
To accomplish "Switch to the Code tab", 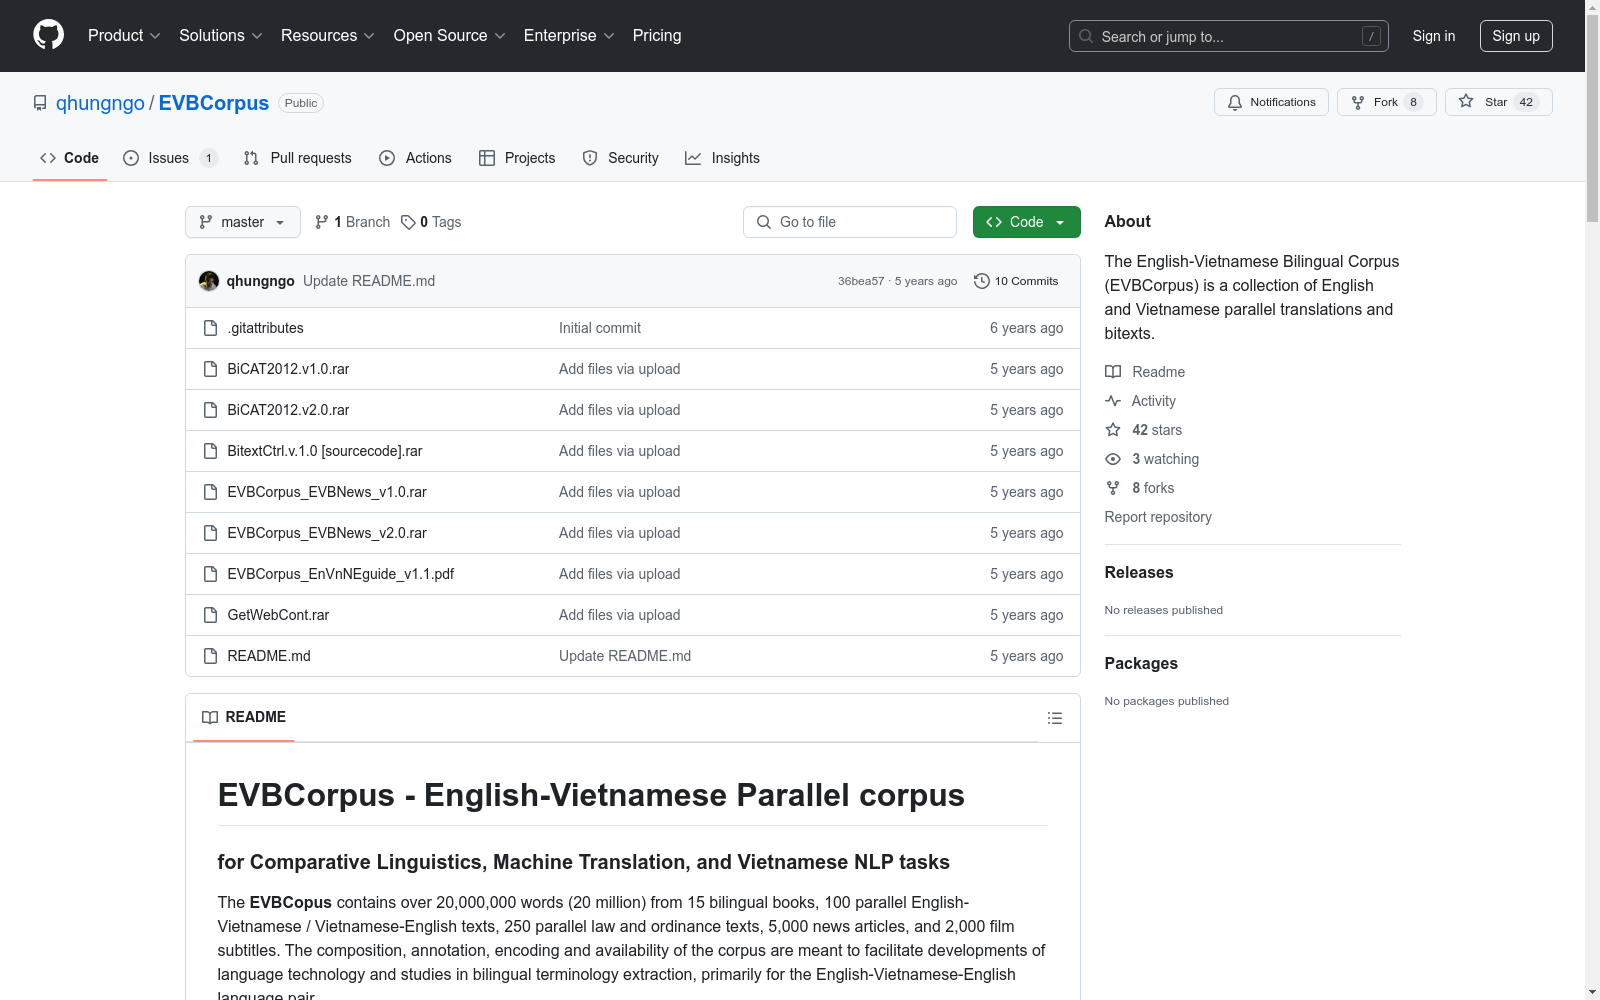I will point(69,158).
